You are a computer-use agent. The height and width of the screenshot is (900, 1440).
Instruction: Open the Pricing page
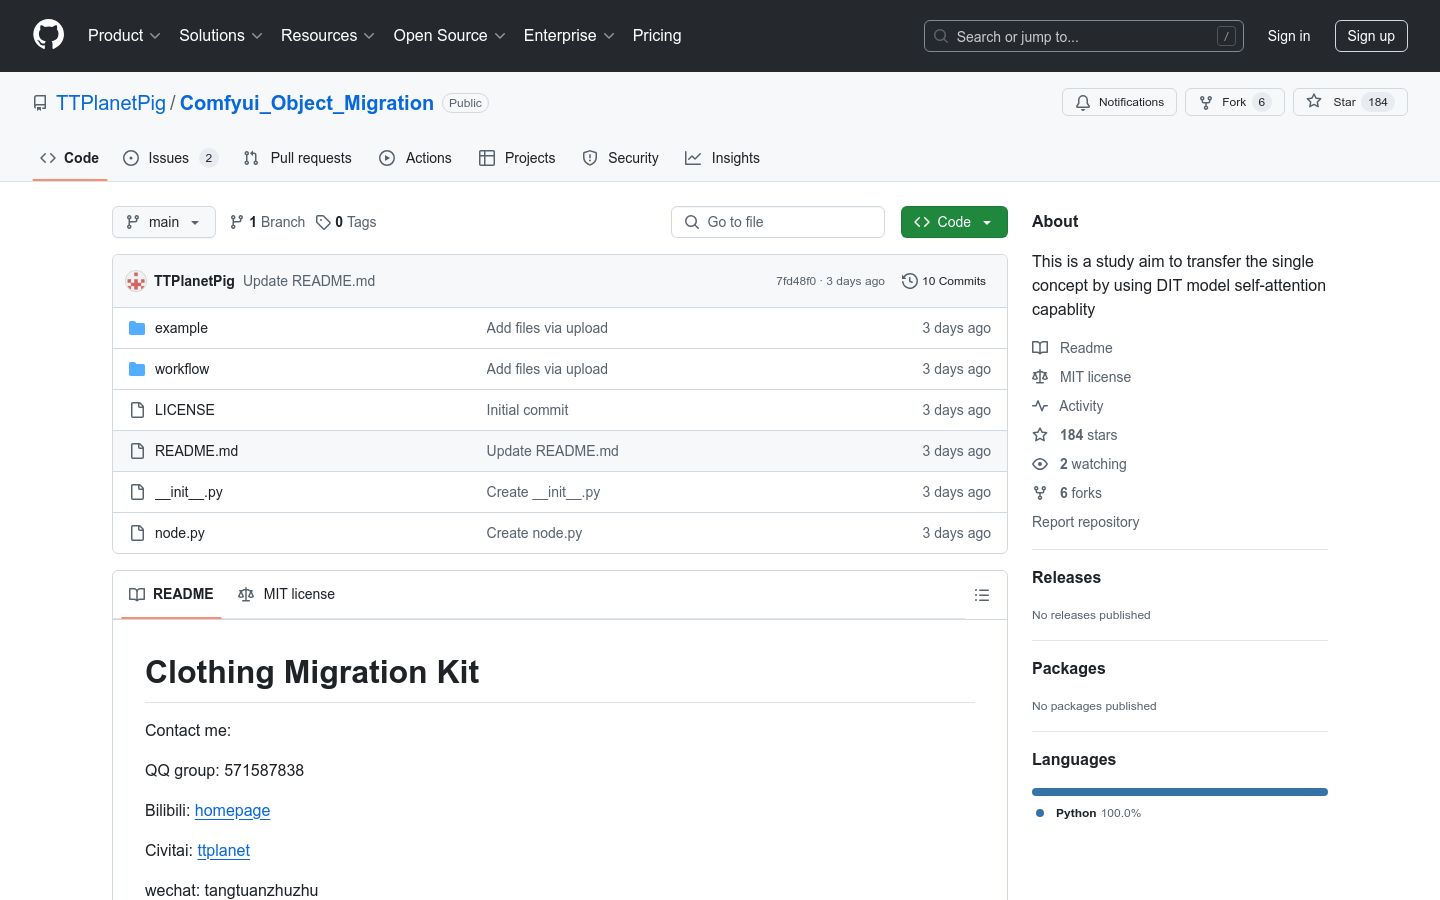pos(657,36)
